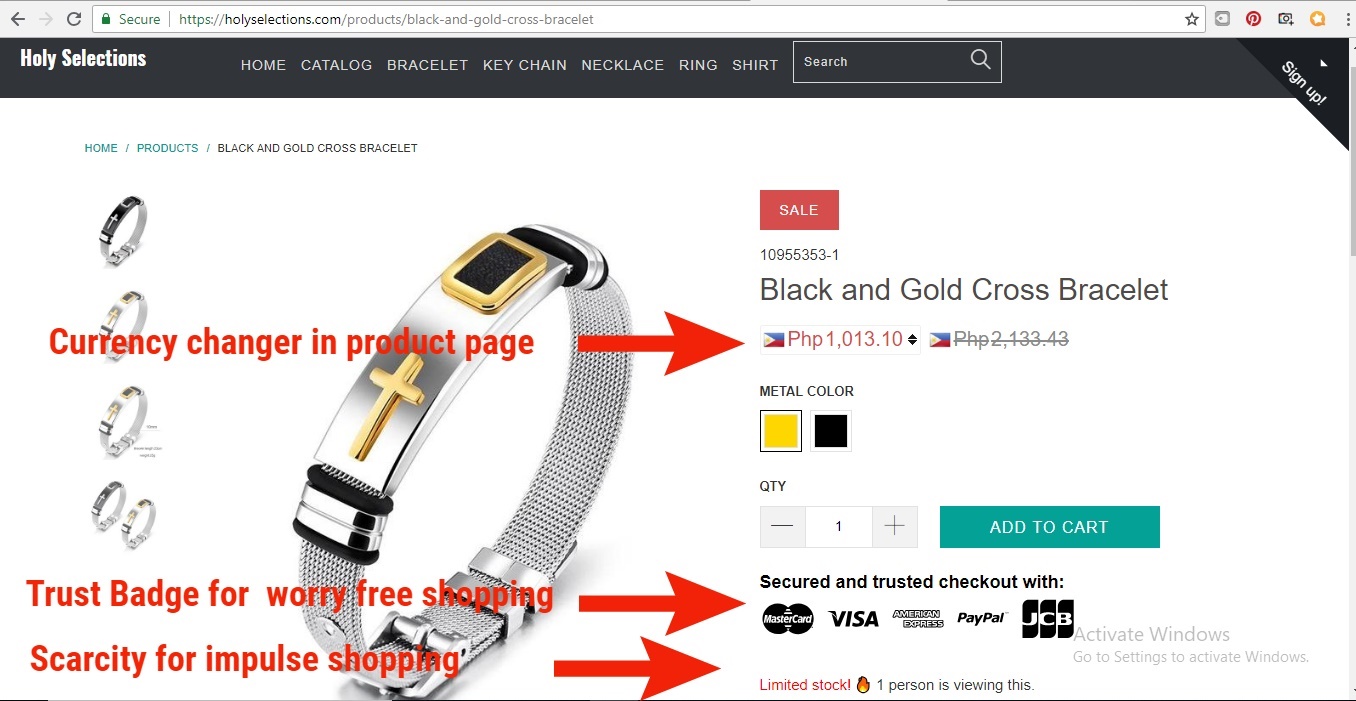Increase quantity with plus button

point(895,527)
